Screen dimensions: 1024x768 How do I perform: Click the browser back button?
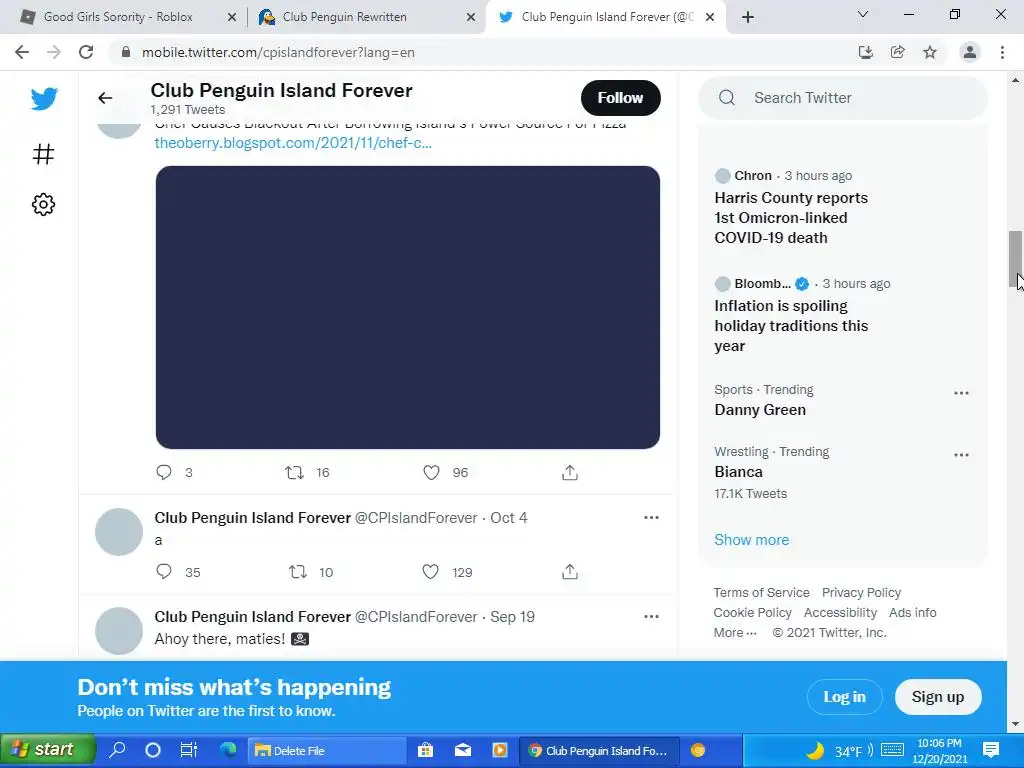coord(22,52)
